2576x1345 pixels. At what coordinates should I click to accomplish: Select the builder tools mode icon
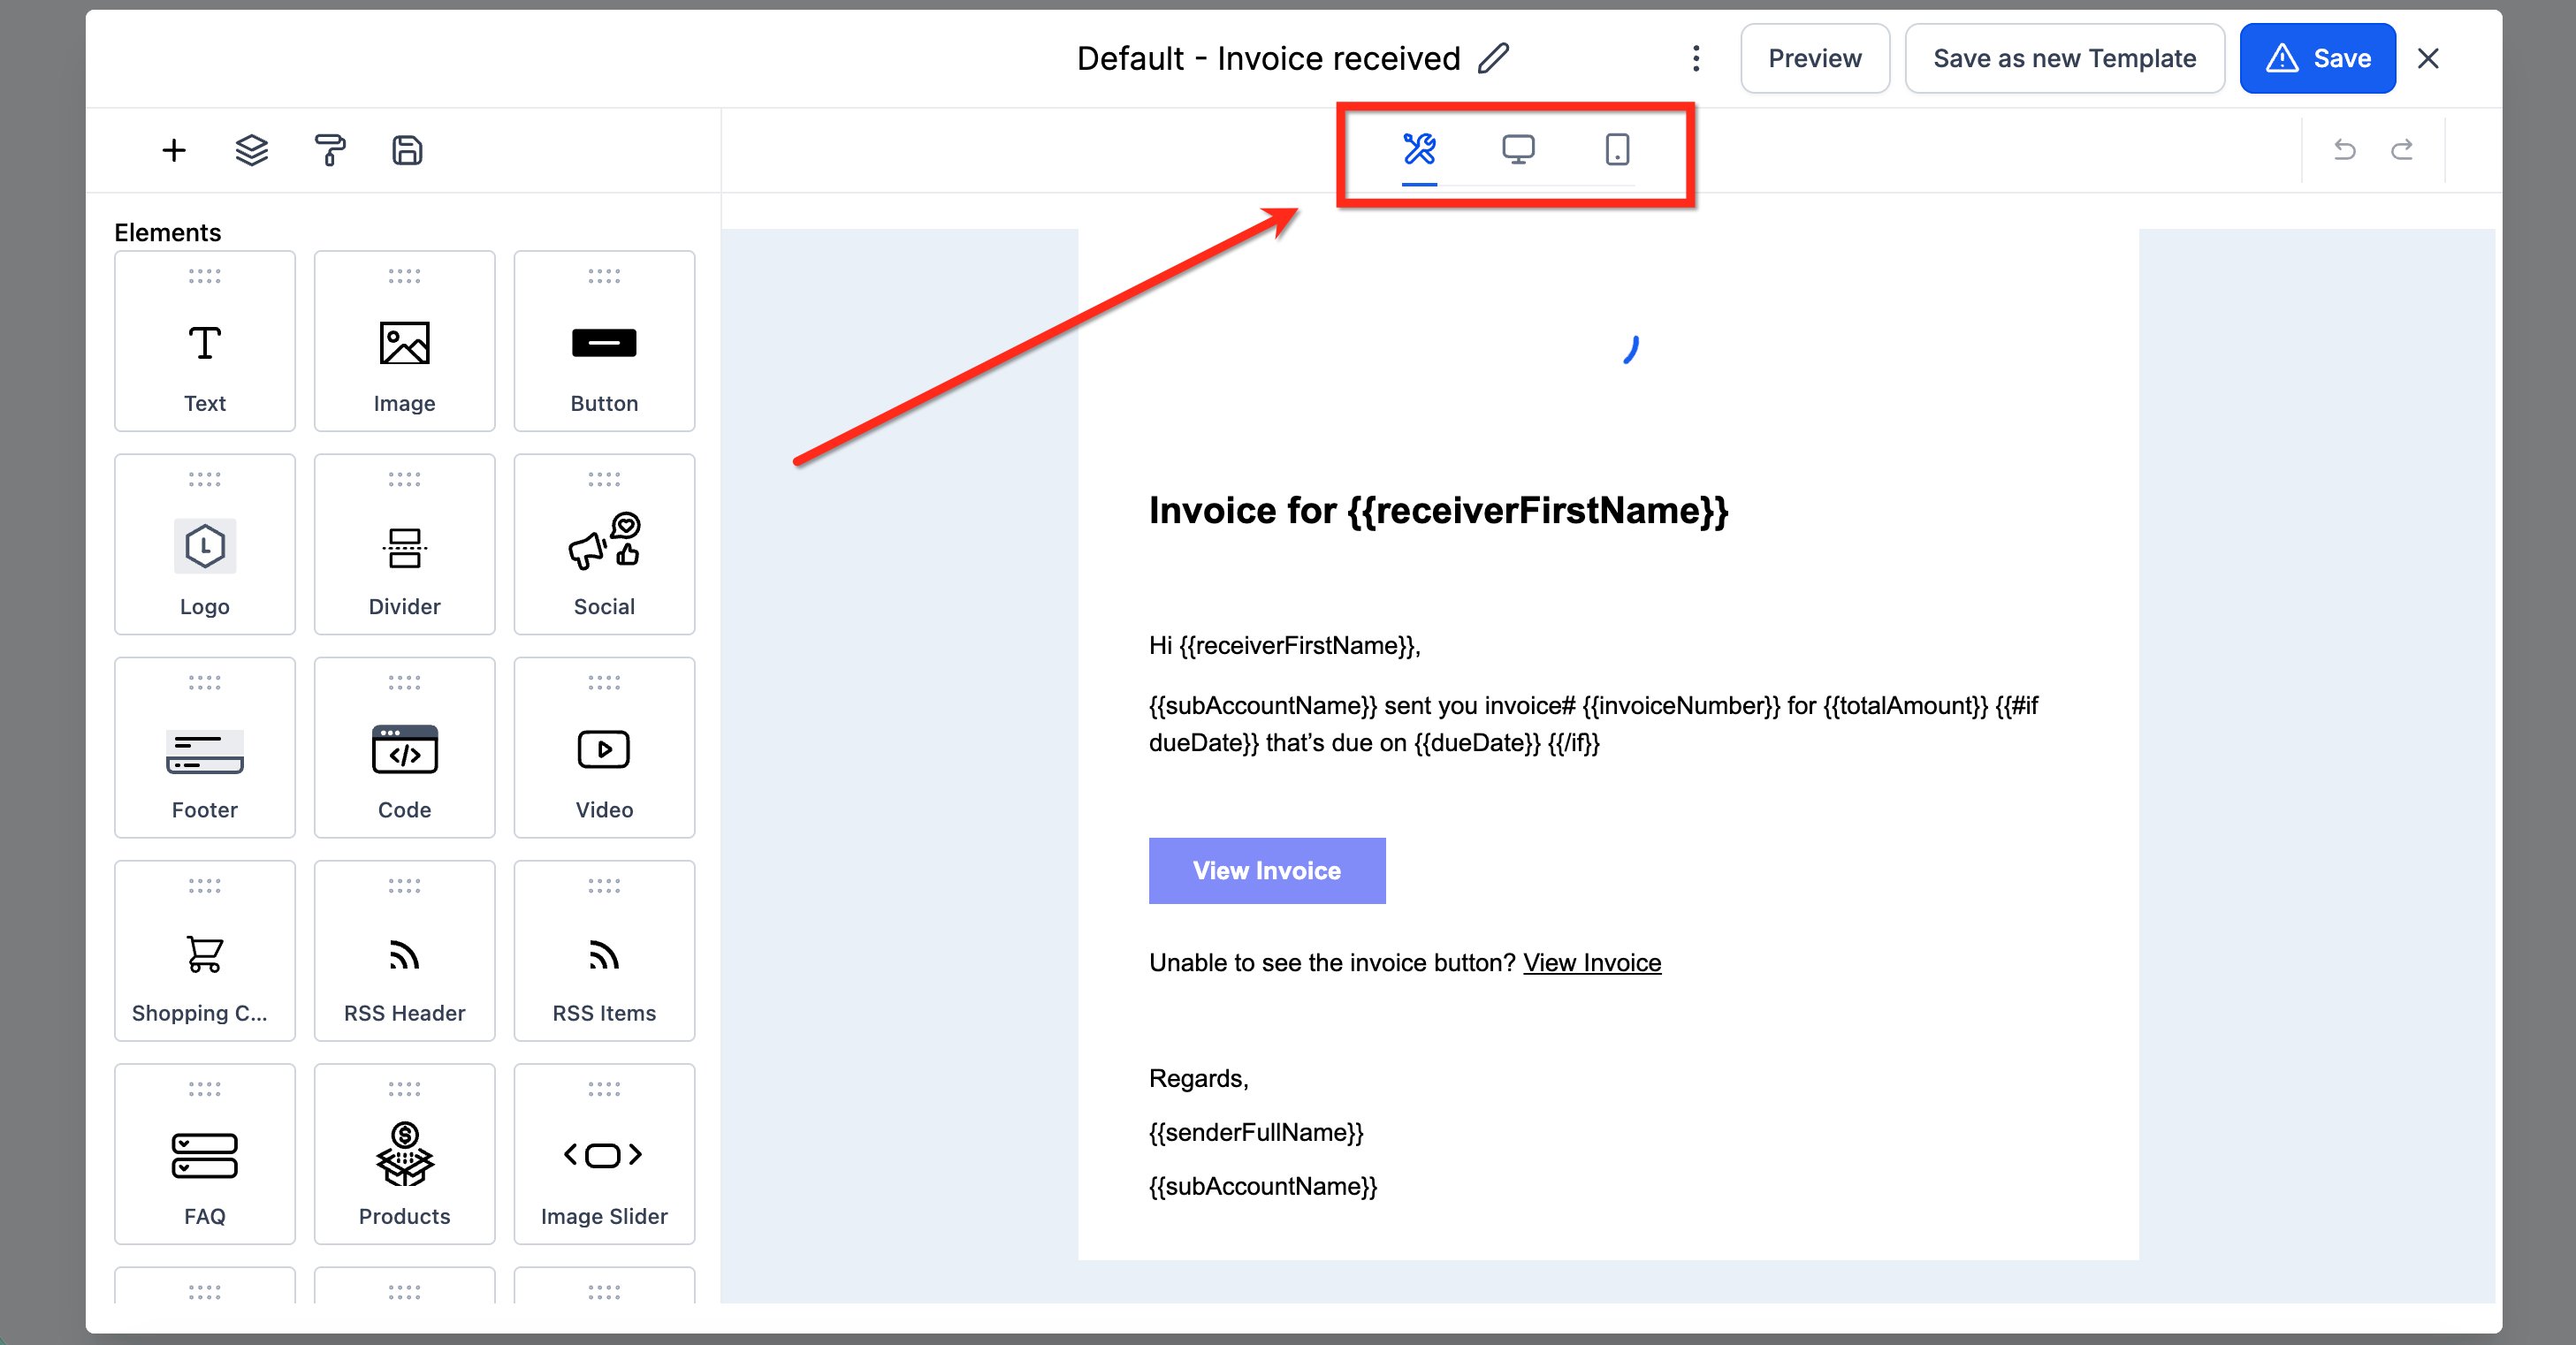click(1419, 150)
